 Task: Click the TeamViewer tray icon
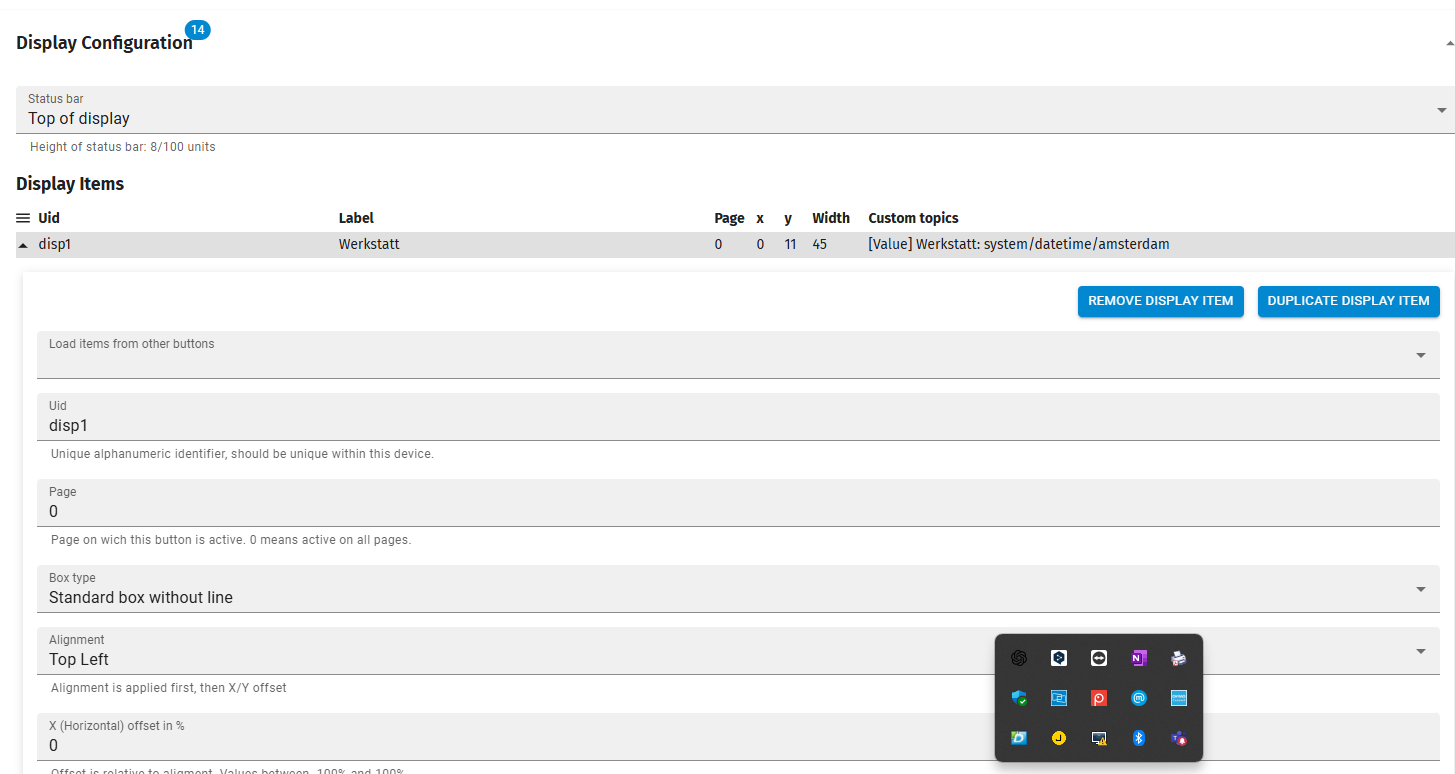point(1099,658)
